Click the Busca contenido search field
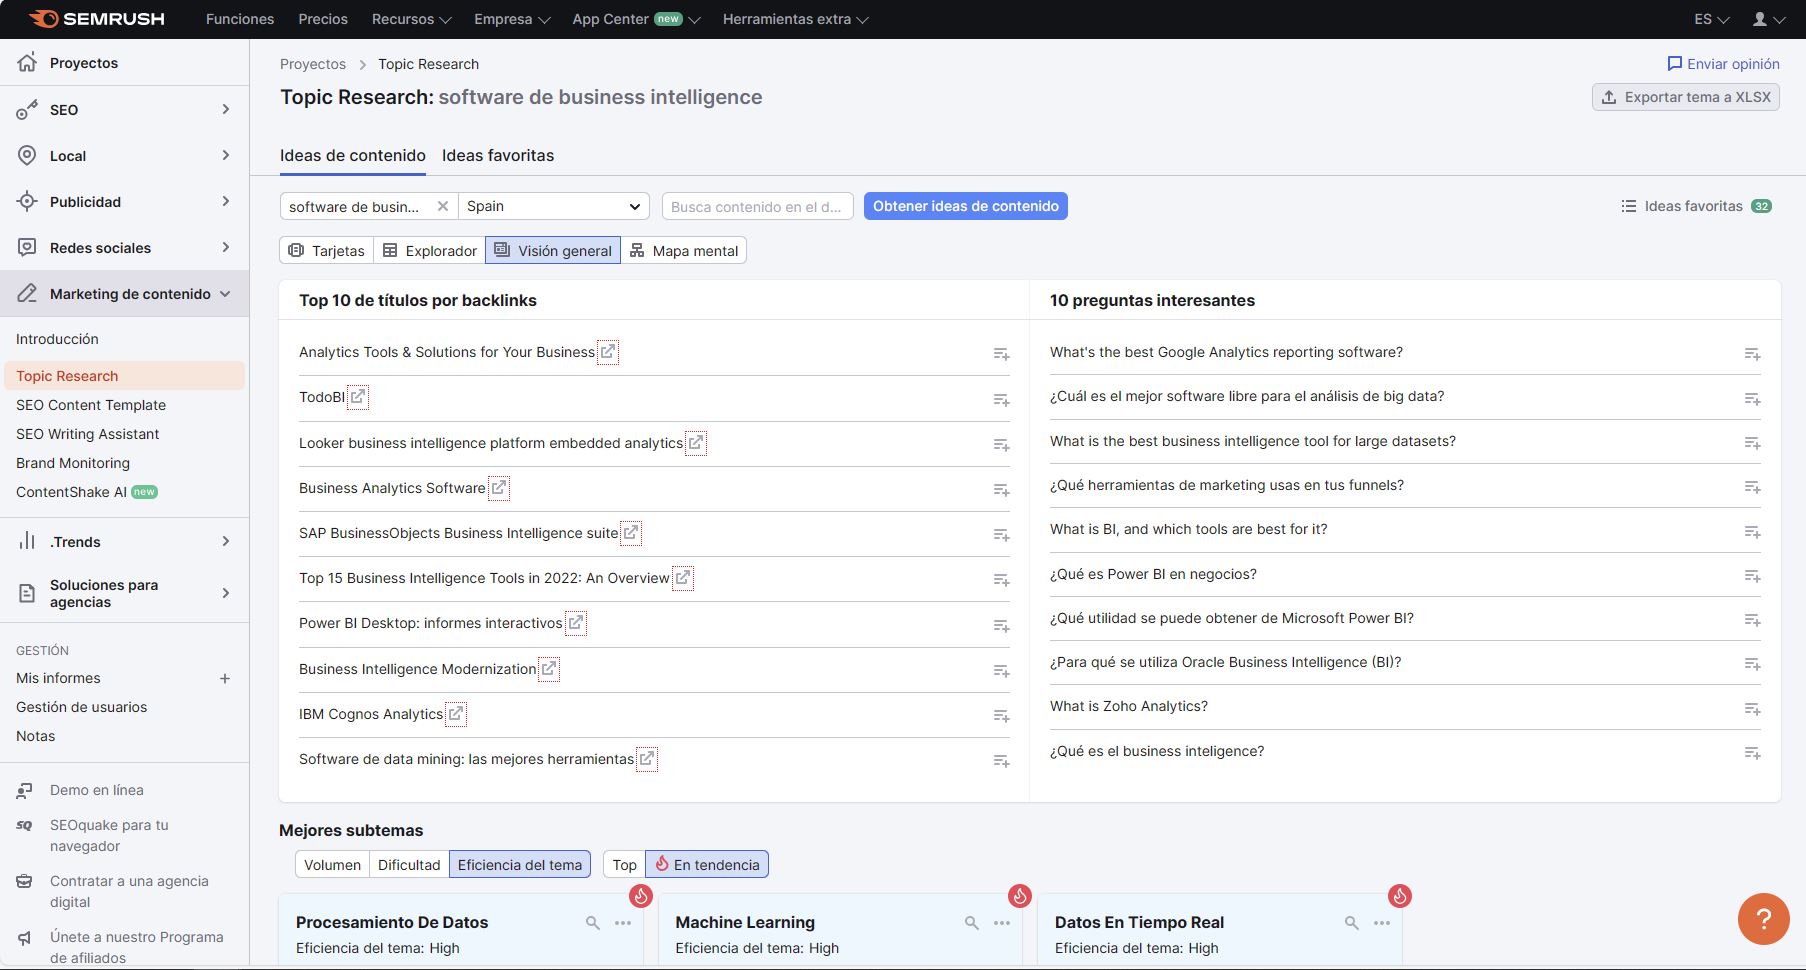 click(757, 207)
